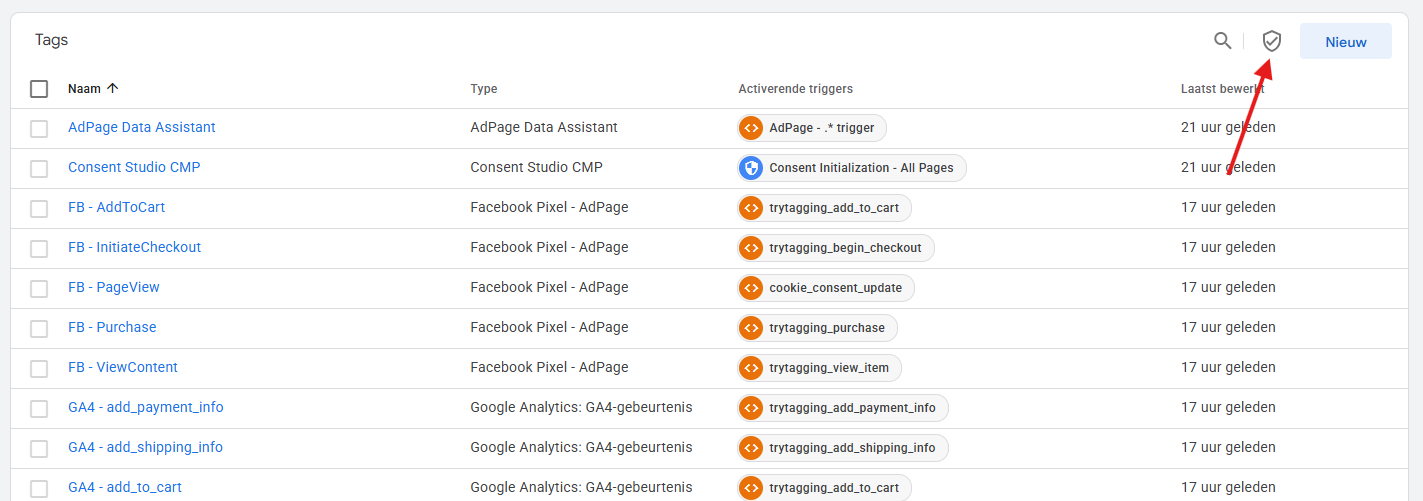Open the GA4 - add_to_cart tag link
This screenshot has width=1423, height=501.
(125, 488)
